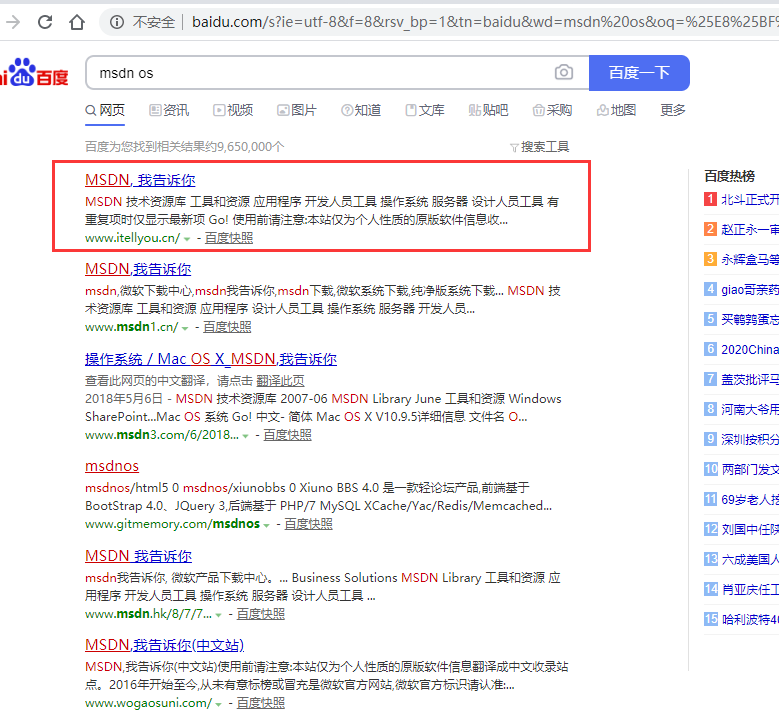The width and height of the screenshot is (779, 712).
Task: Expand dropdown arrow after www.msdn.hk URL
Action: (219, 615)
